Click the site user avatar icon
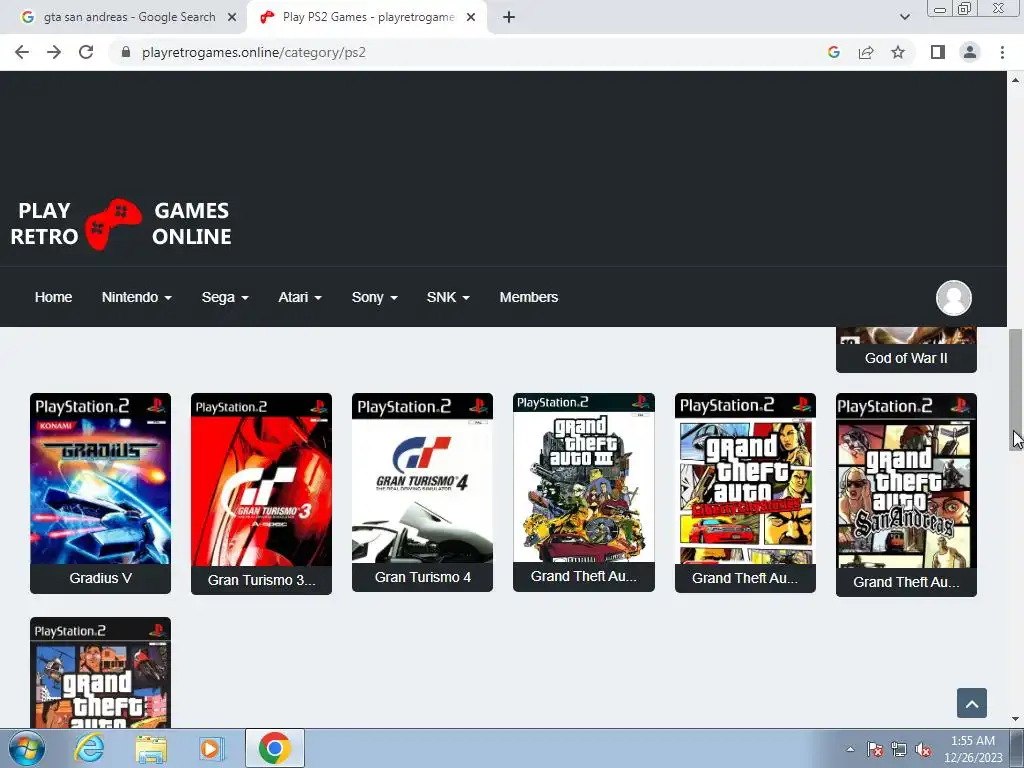The width and height of the screenshot is (1024, 768). tap(953, 298)
